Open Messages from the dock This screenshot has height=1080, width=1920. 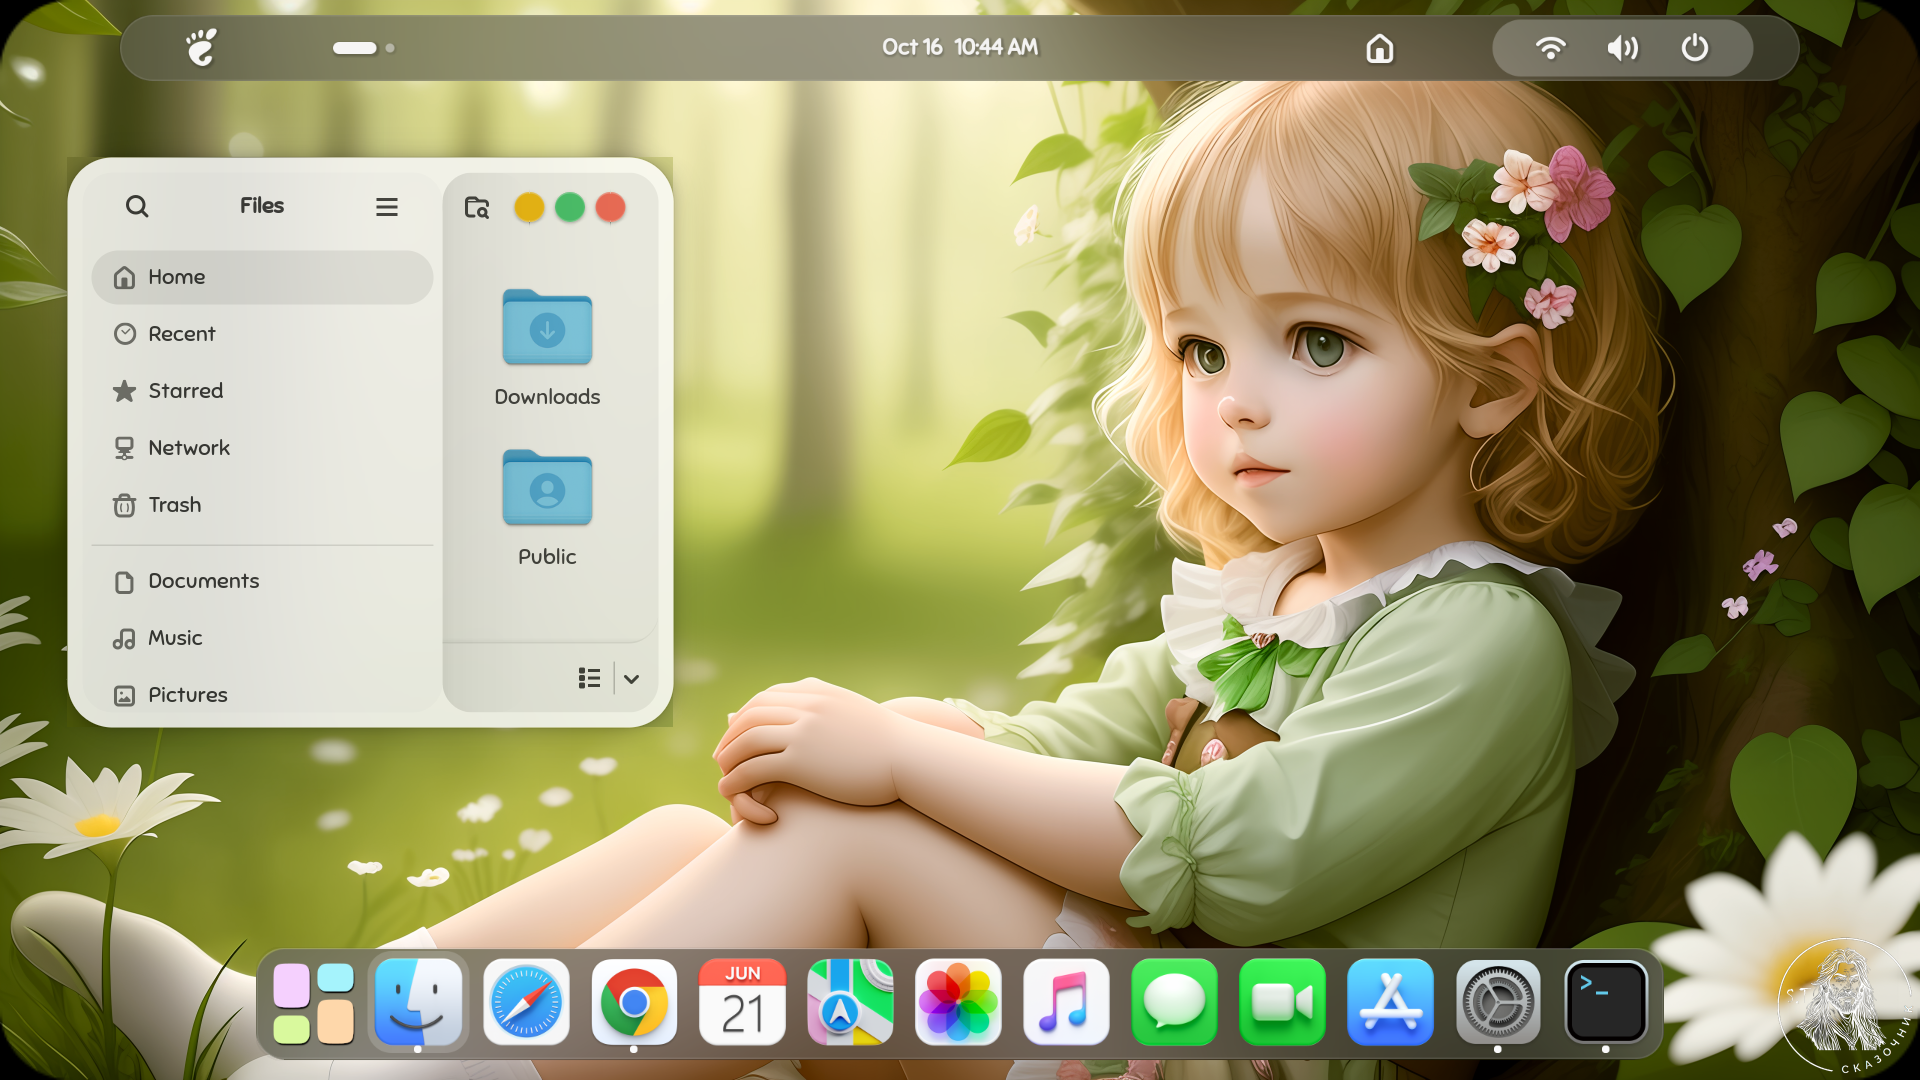[1174, 1003]
